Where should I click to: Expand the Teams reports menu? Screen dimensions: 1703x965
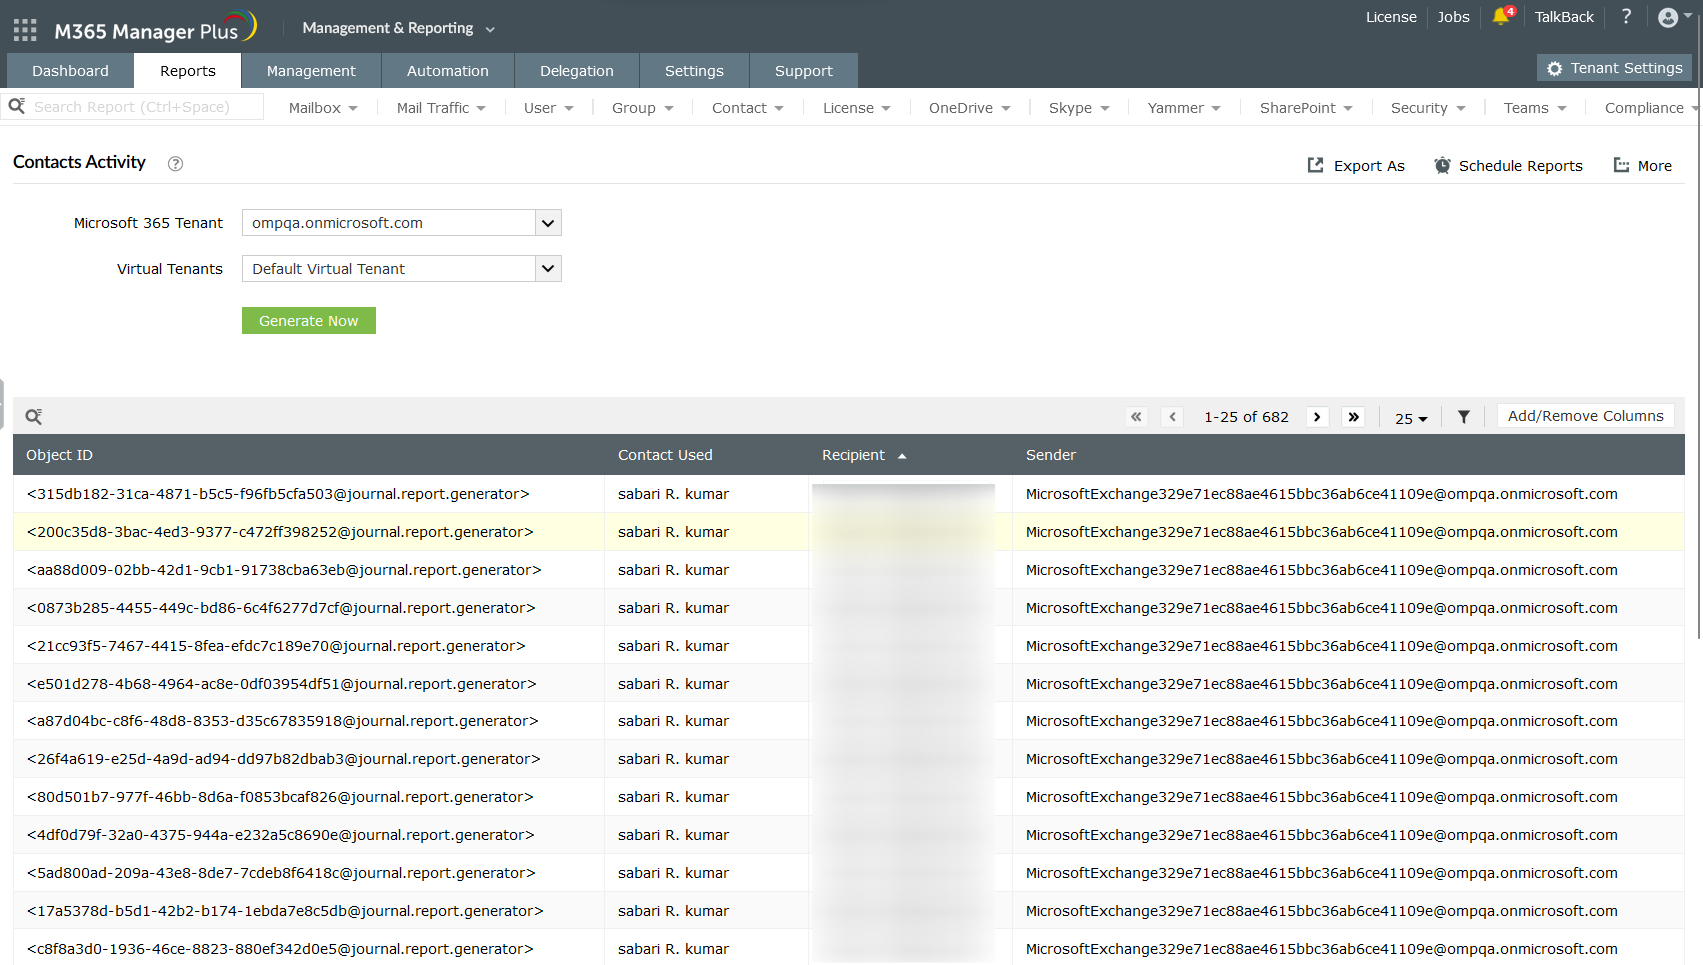tap(1535, 108)
